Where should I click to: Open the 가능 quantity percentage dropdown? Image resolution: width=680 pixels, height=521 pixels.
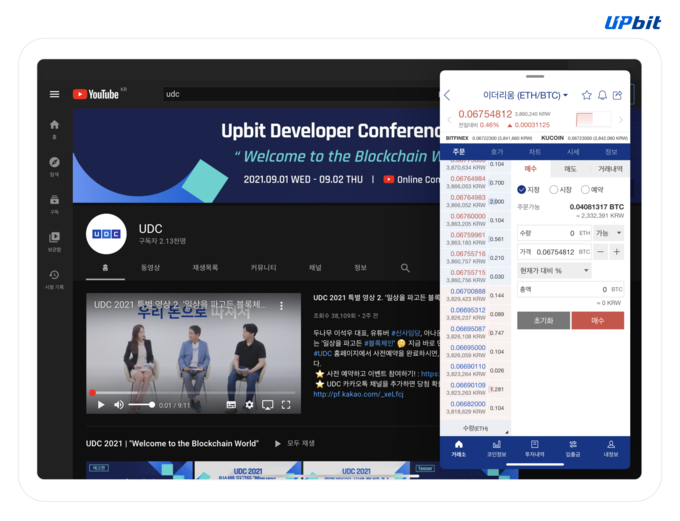pos(609,233)
